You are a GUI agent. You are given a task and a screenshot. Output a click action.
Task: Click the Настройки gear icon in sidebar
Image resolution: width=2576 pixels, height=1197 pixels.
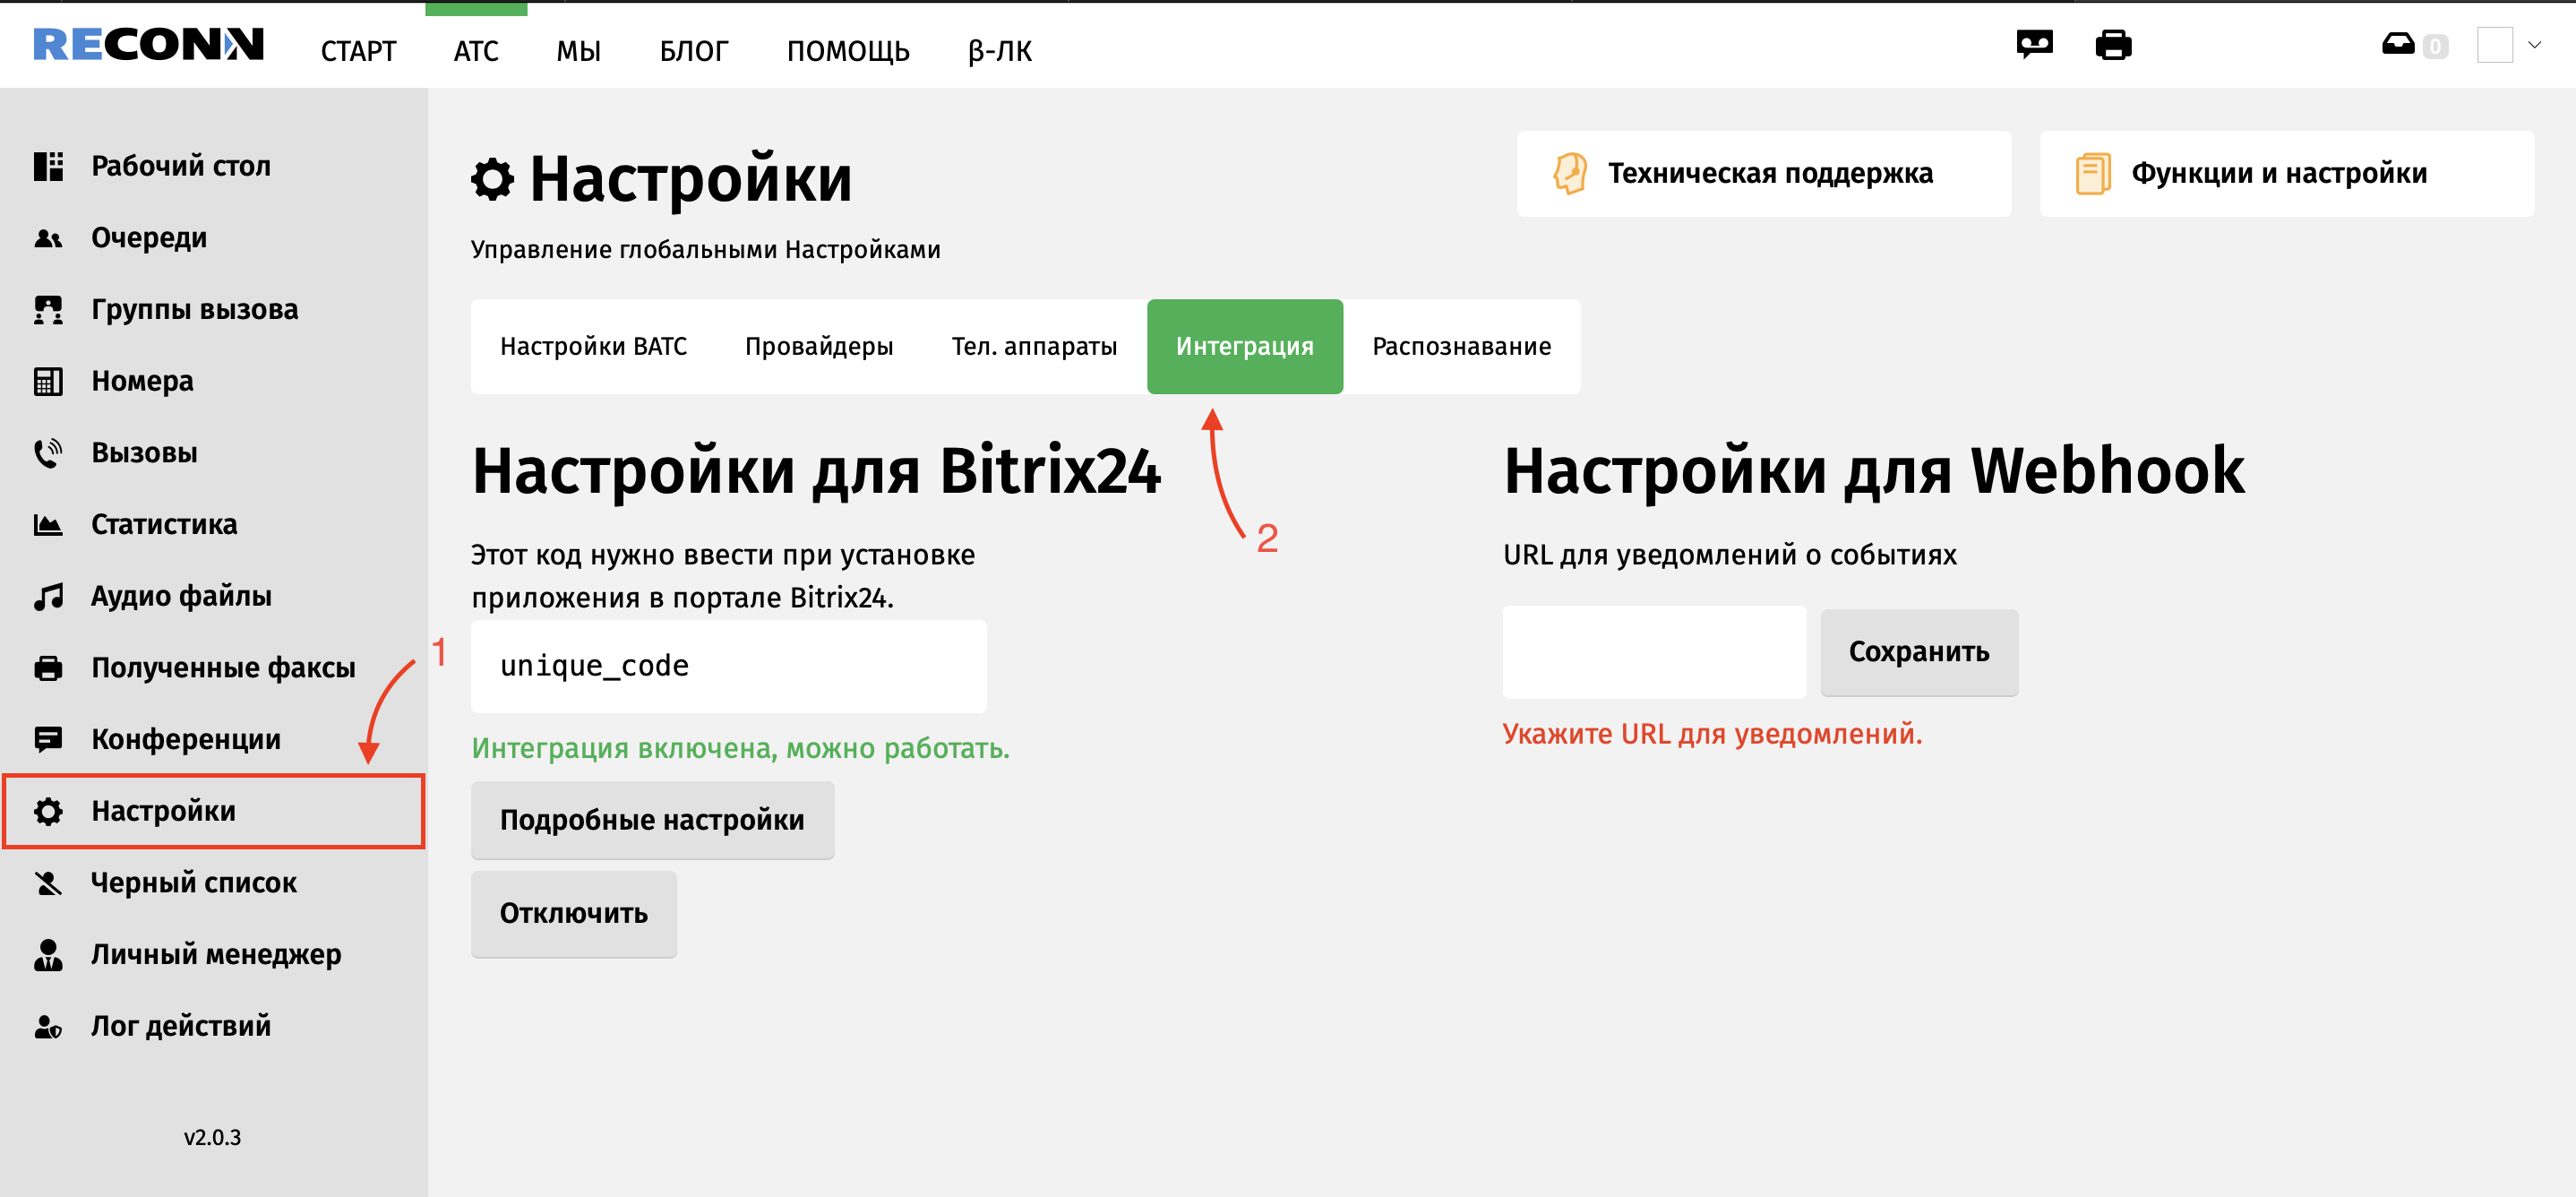click(48, 811)
